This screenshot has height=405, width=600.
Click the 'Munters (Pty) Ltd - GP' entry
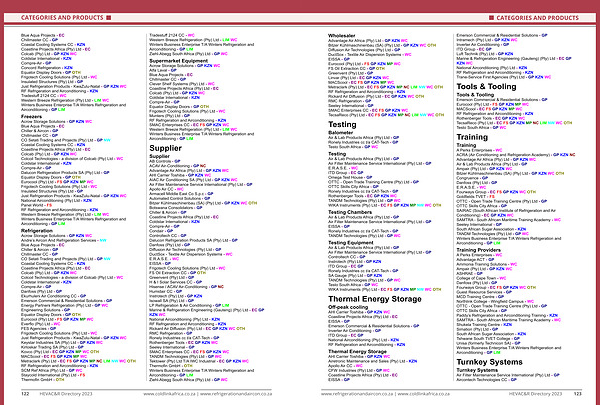(x=170, y=116)
